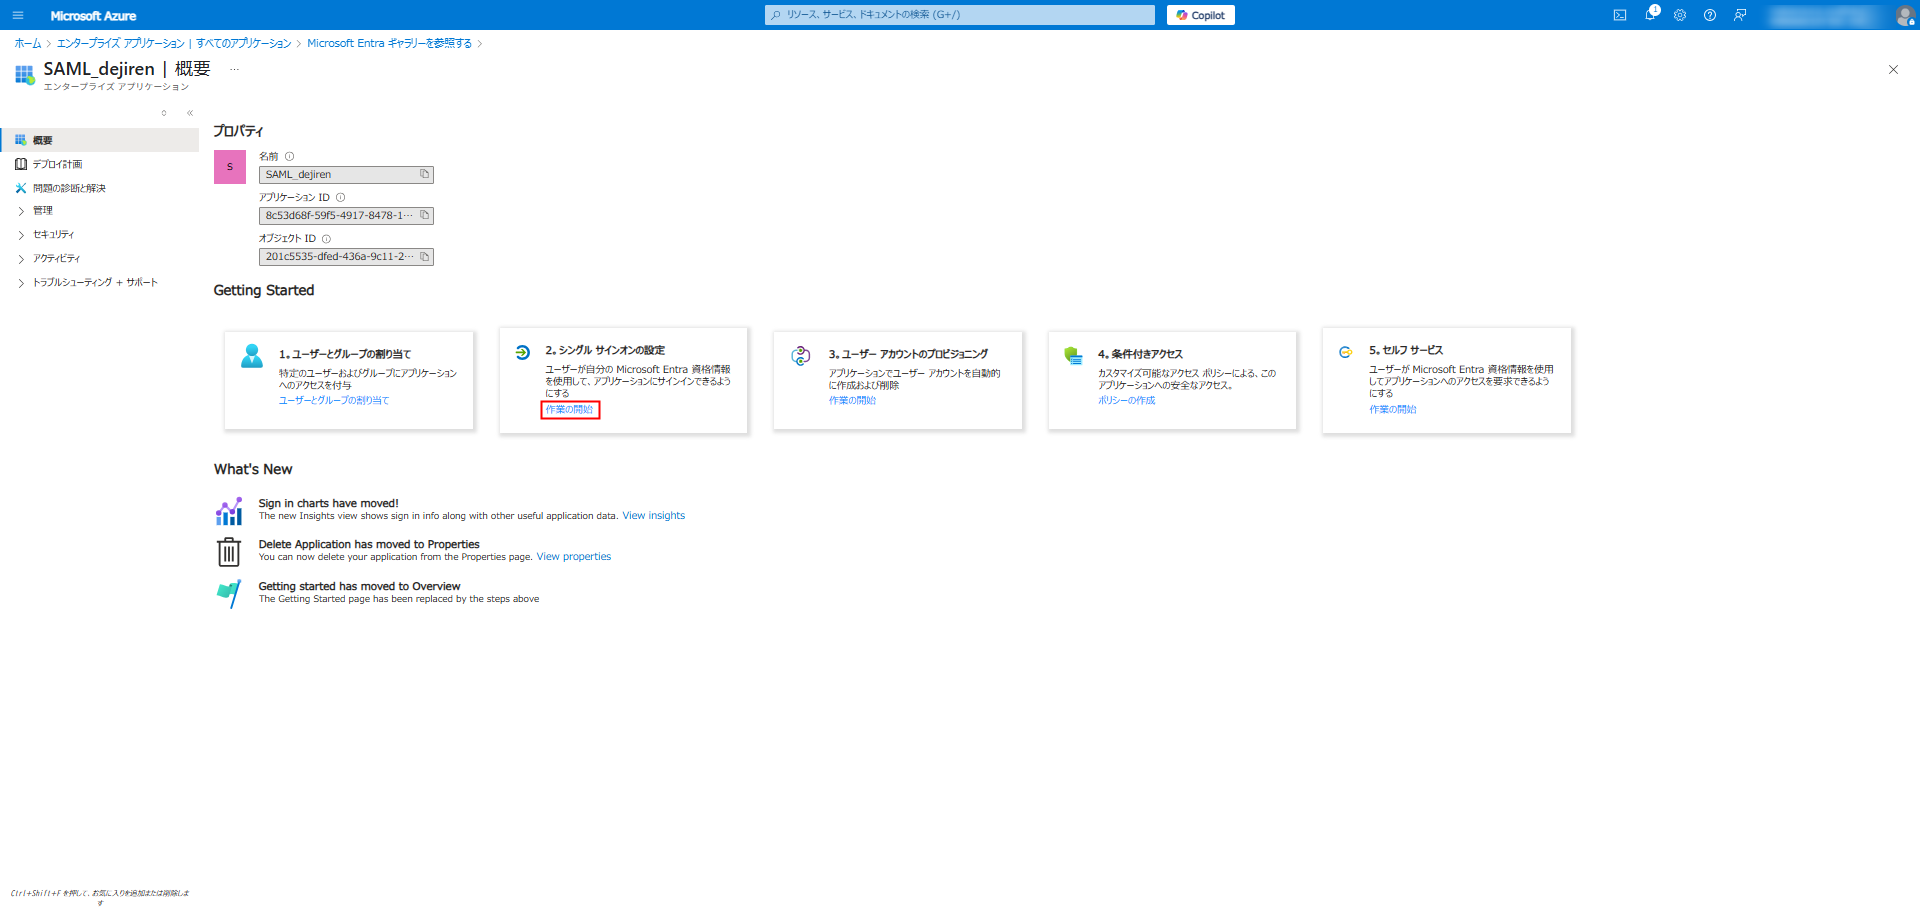
Task: Click the Microsoft Azure logo text
Action: tap(93, 16)
